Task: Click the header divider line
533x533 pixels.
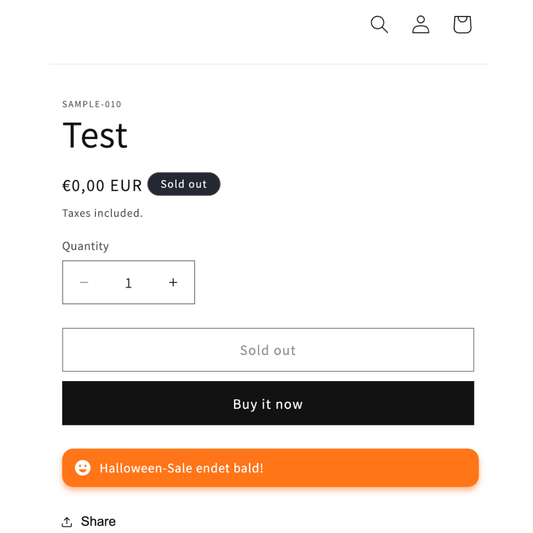Action: point(269,64)
